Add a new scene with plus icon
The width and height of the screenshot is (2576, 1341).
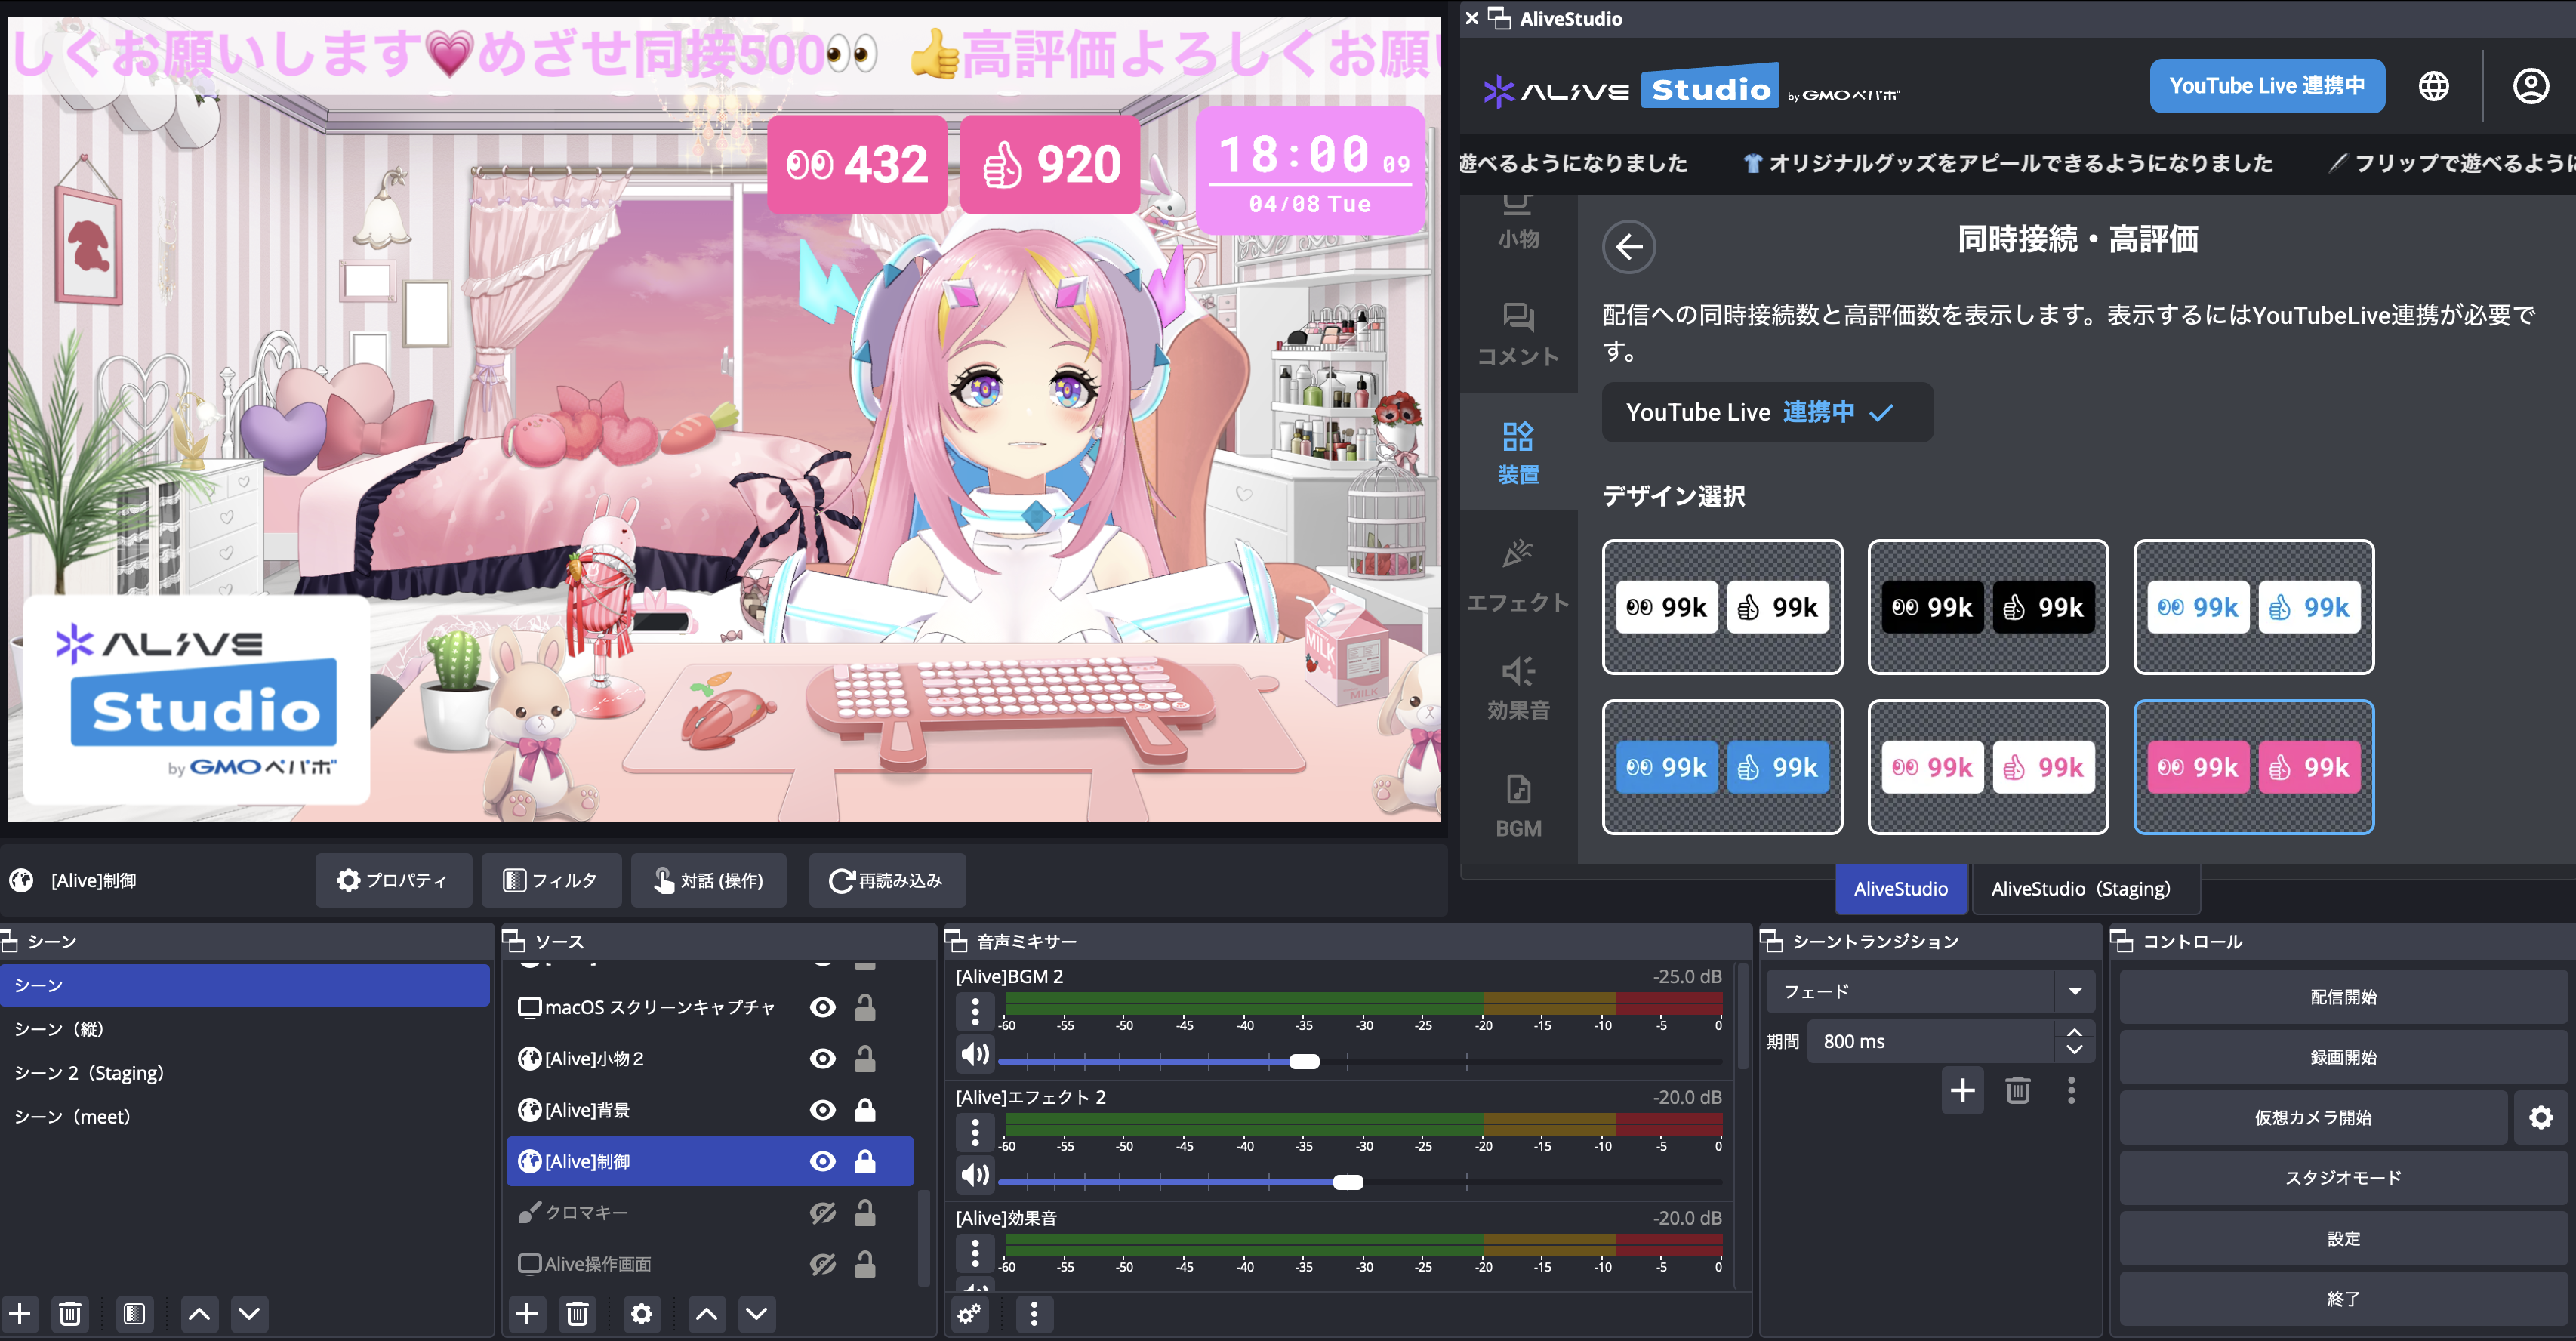[x=20, y=1313]
